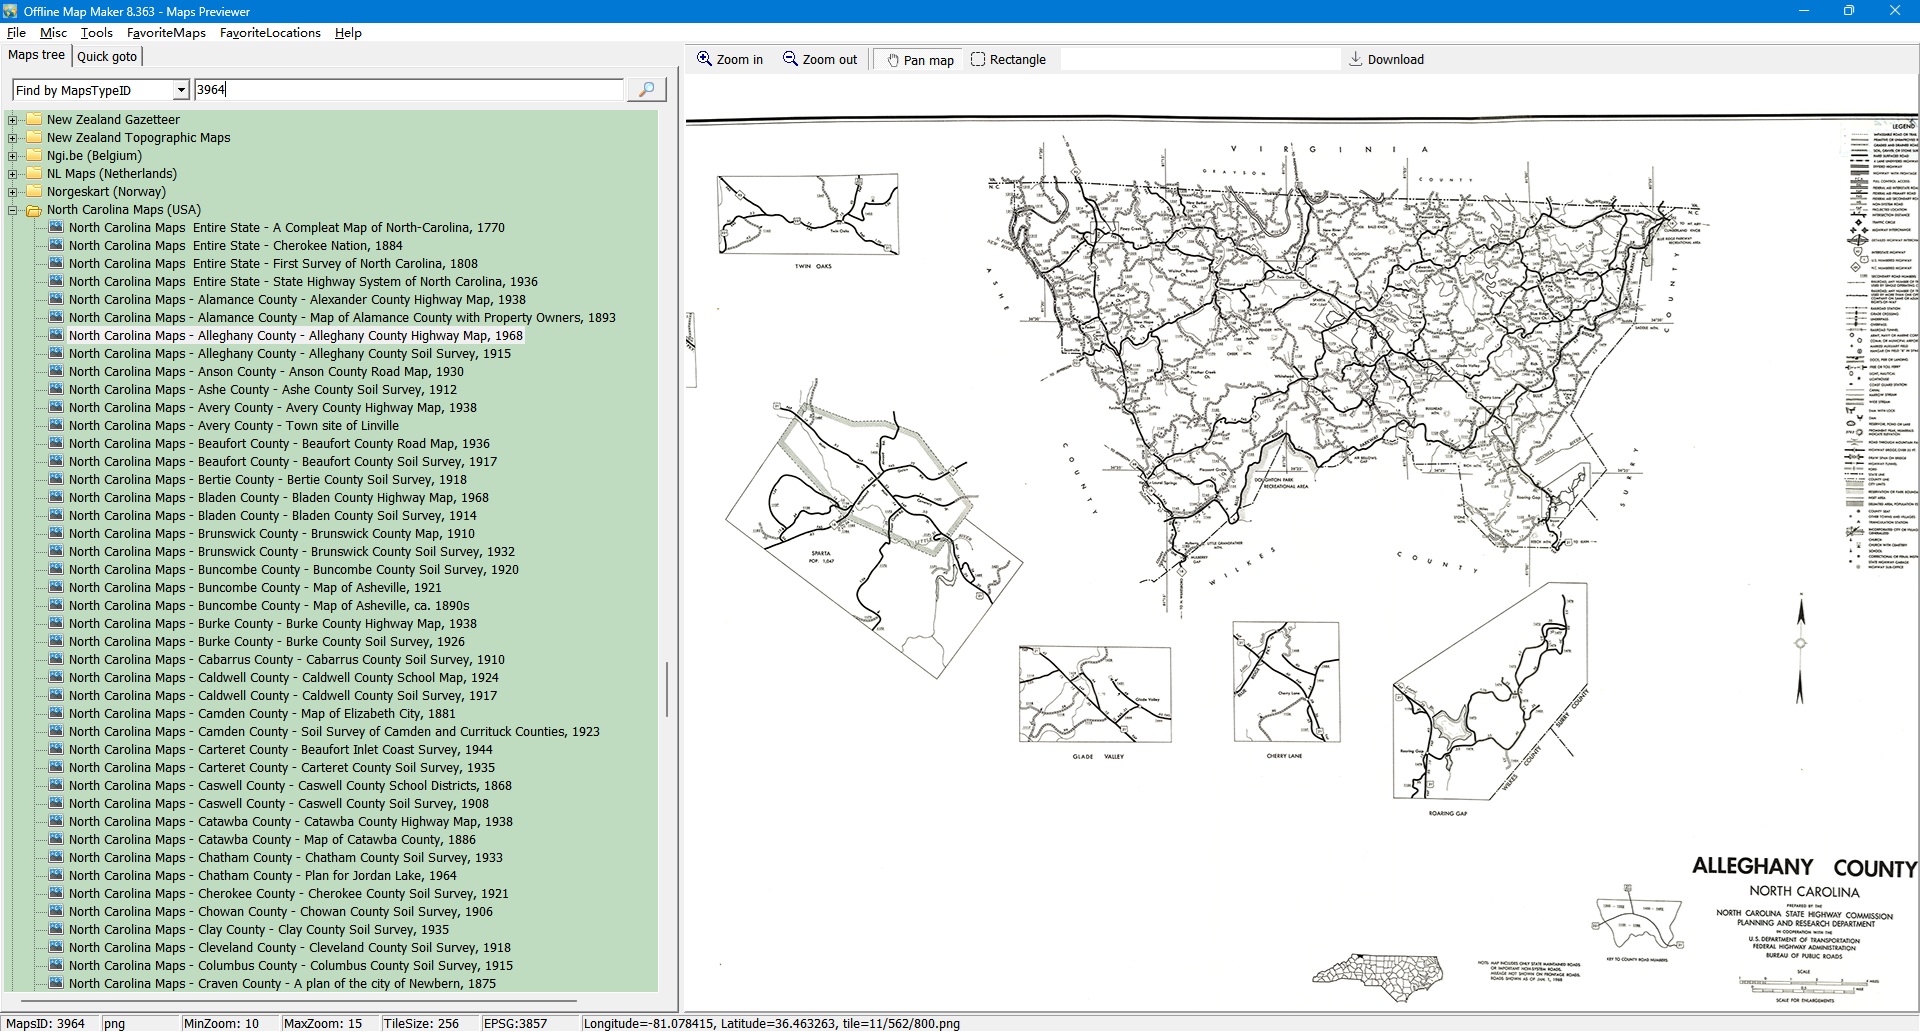The image size is (1920, 1032).
Task: Click the New Zealand Gazetteer folder icon
Action: point(34,120)
